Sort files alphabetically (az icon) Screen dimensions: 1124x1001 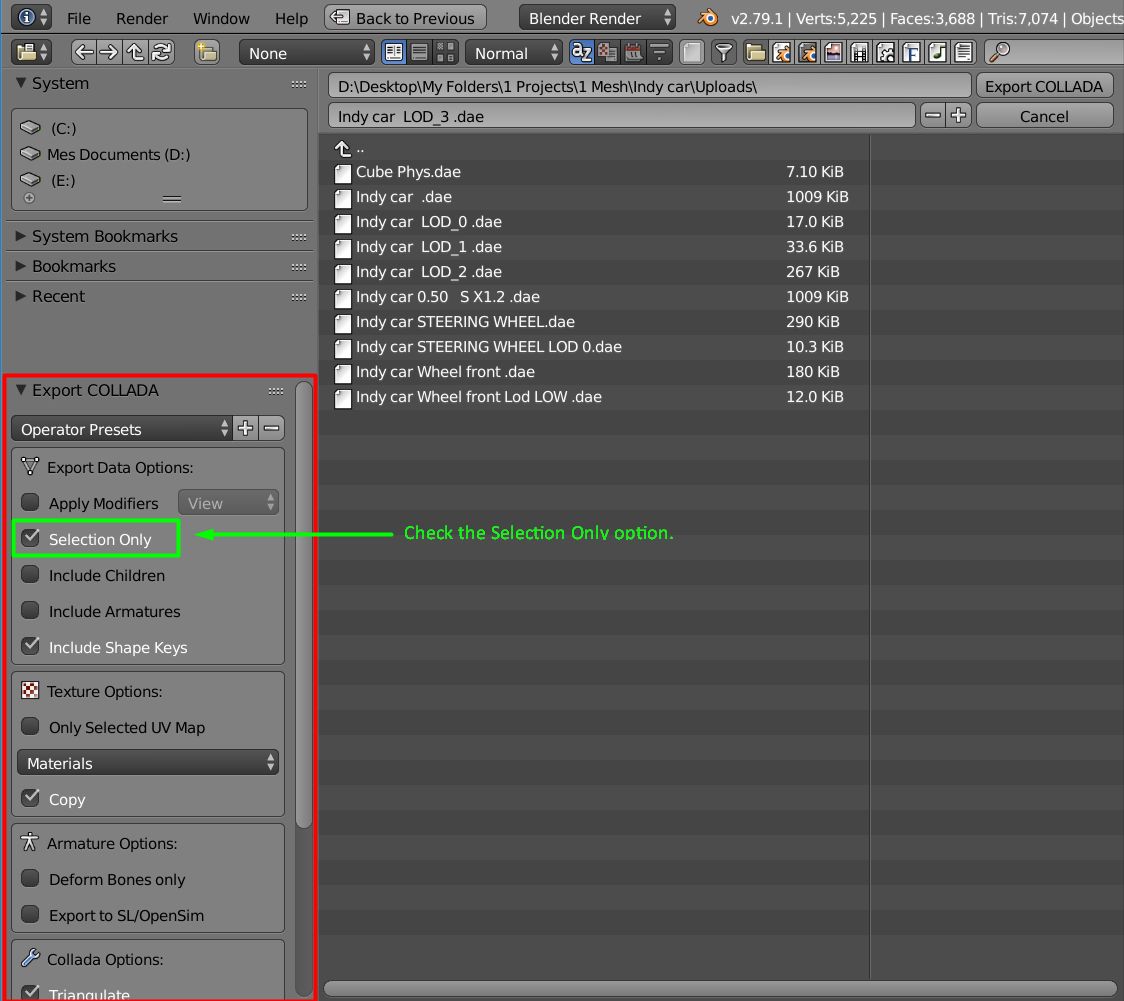[x=581, y=52]
